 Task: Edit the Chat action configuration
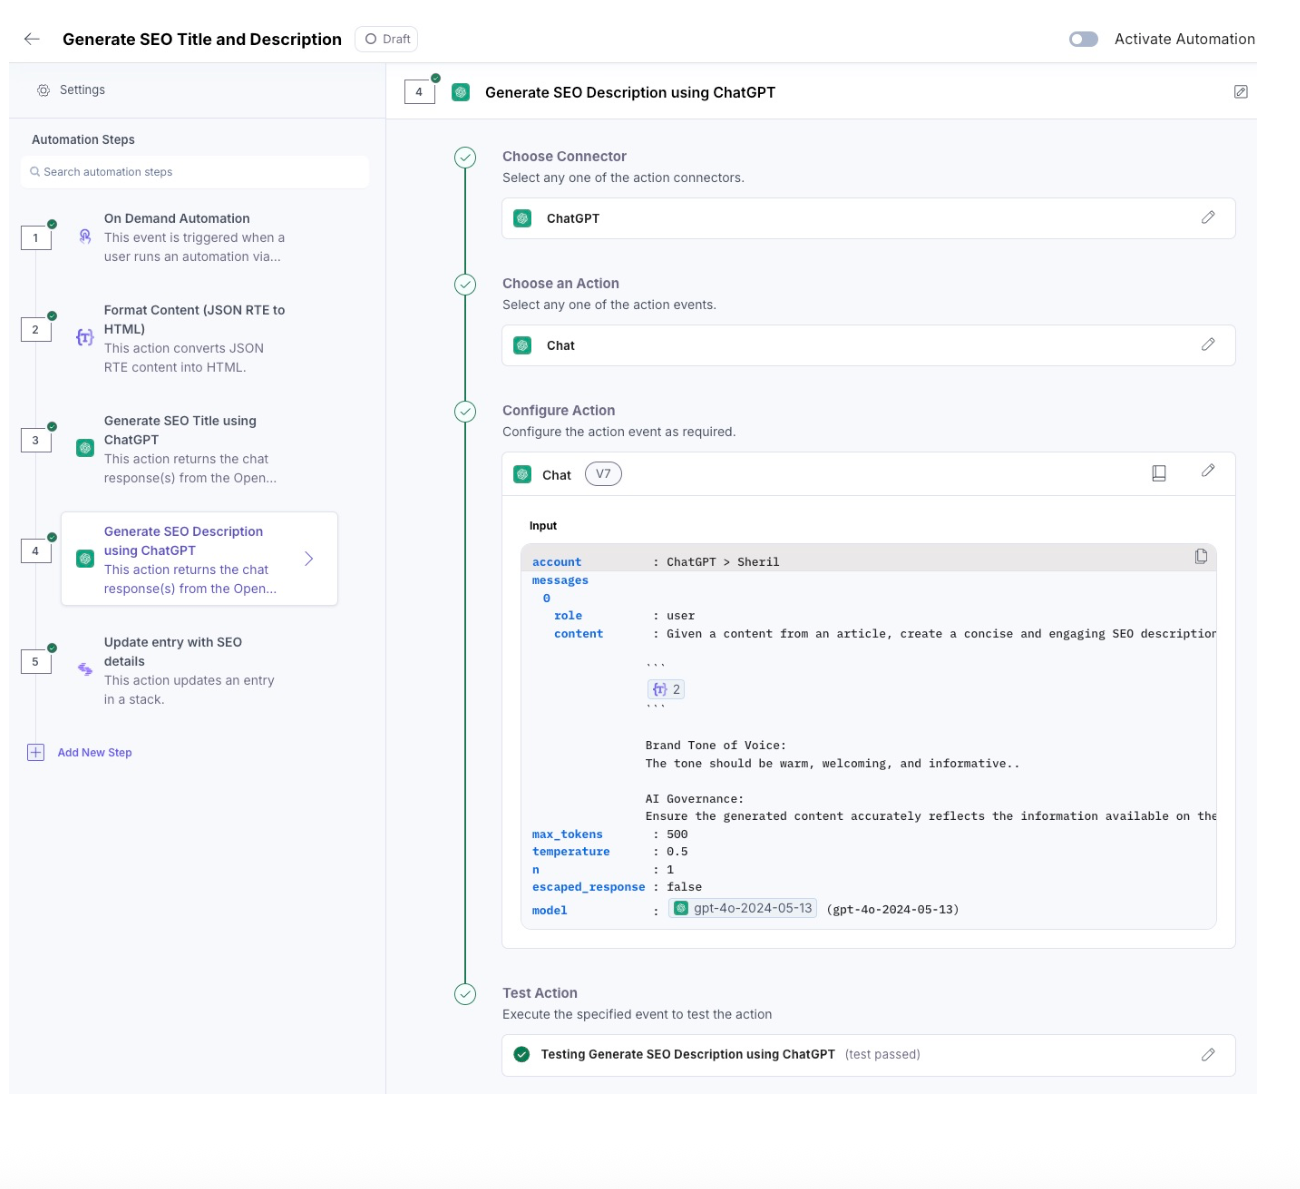[1208, 471]
